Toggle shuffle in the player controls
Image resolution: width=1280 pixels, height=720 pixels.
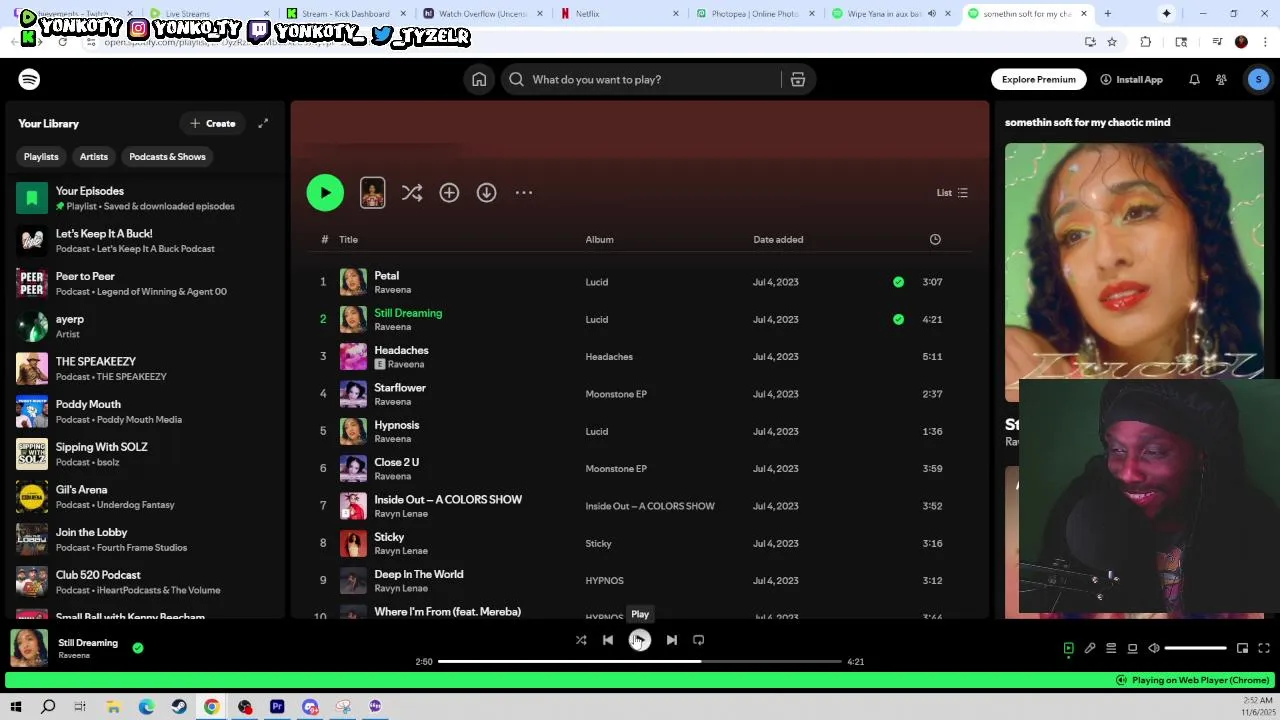[x=581, y=640]
